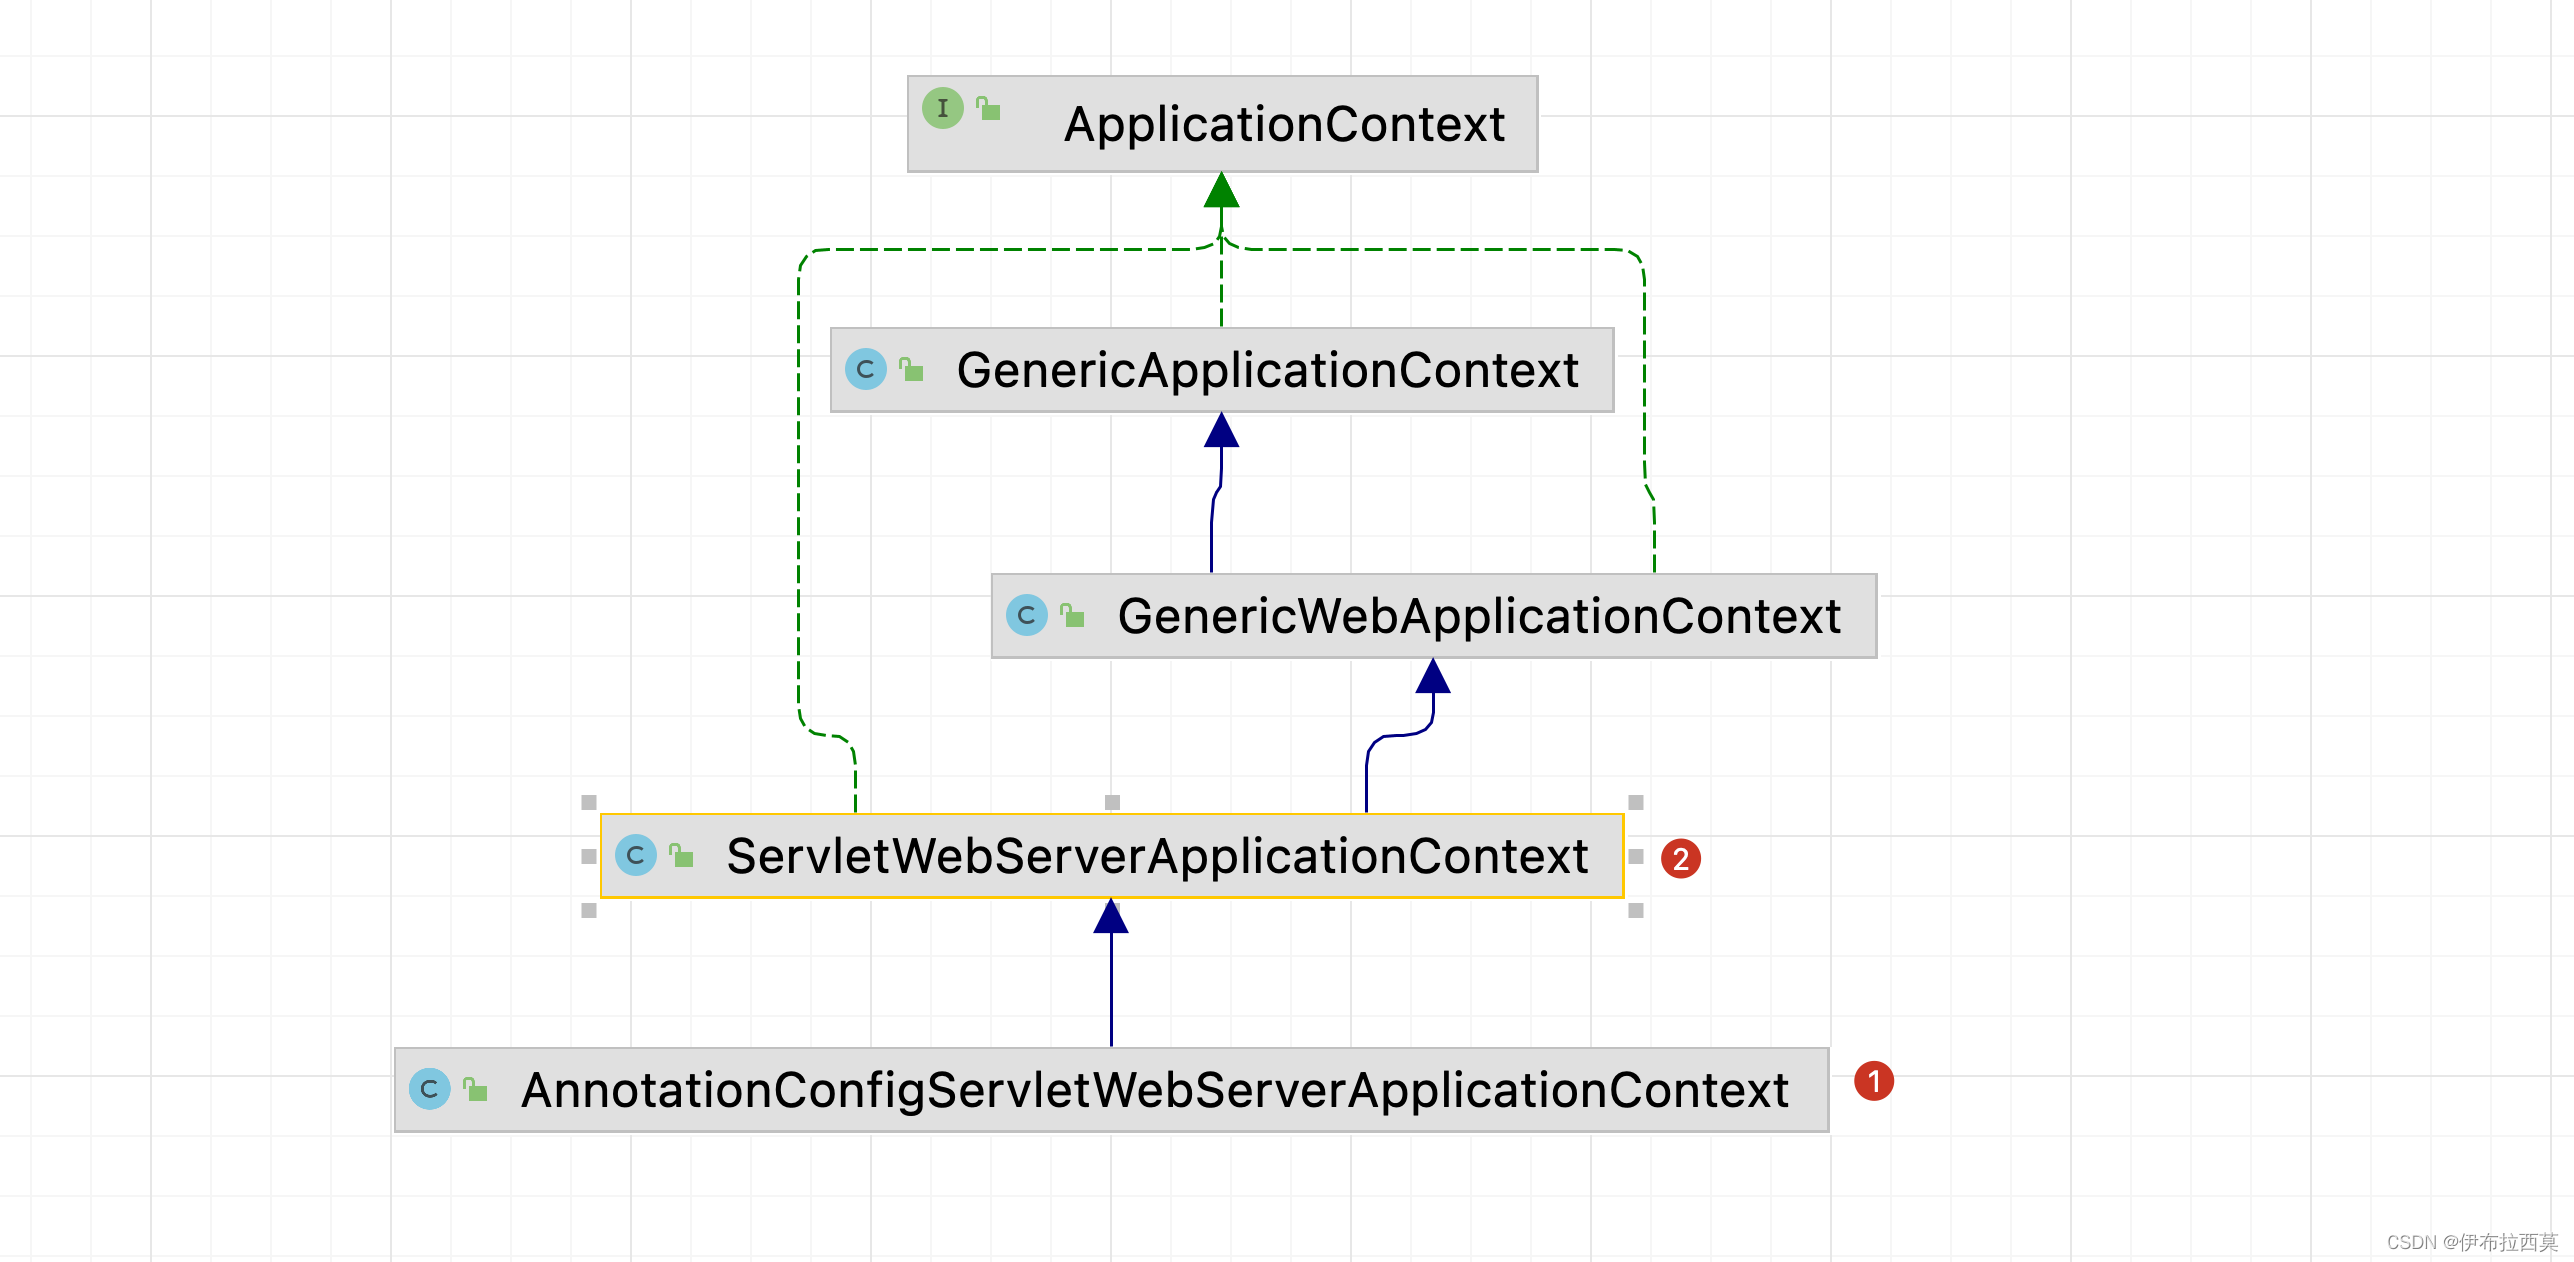
Task: Click the AnnotationConfigServletWebServerApplicationContext lock icon
Action: [475, 1090]
